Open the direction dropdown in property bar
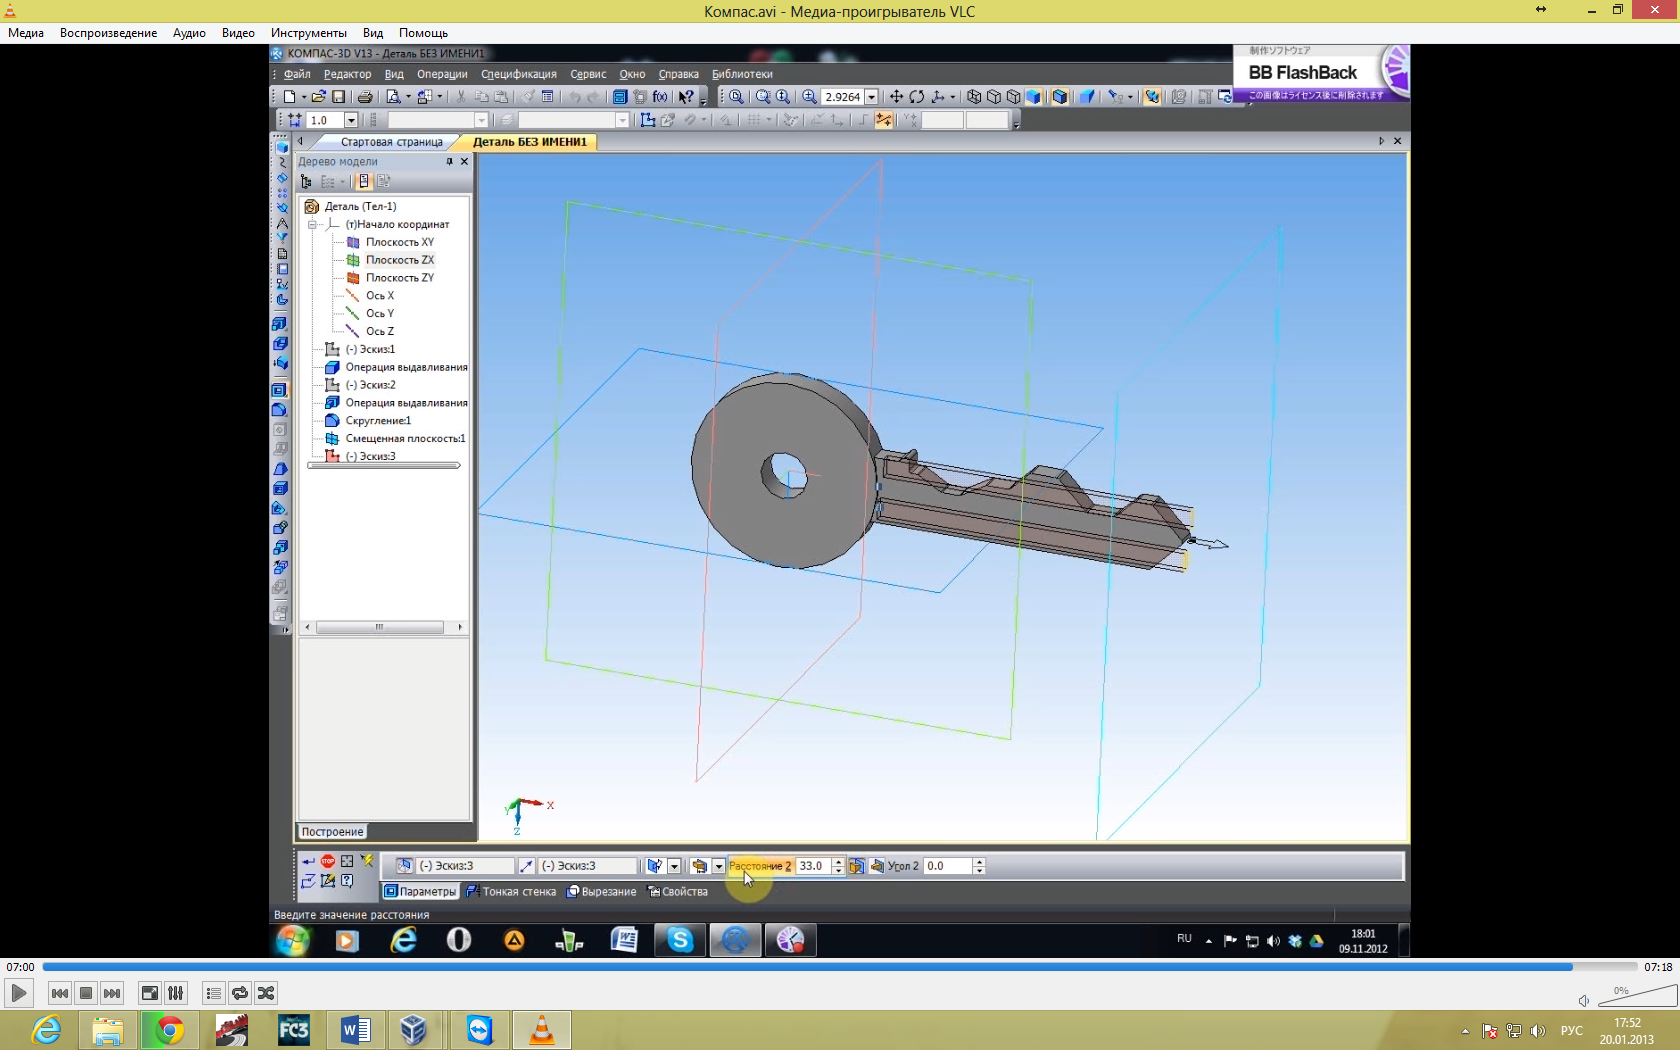Image resolution: width=1680 pixels, height=1050 pixels. point(674,866)
